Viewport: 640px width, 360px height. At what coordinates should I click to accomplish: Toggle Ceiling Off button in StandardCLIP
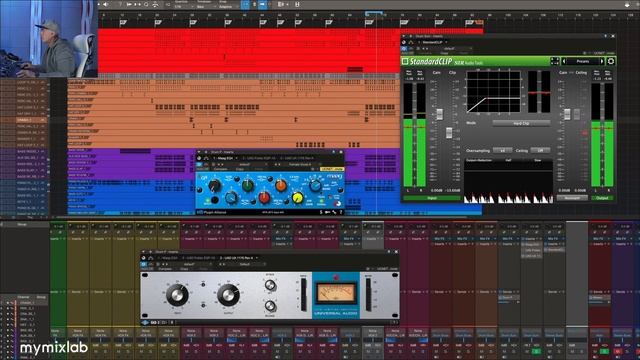(x=540, y=151)
